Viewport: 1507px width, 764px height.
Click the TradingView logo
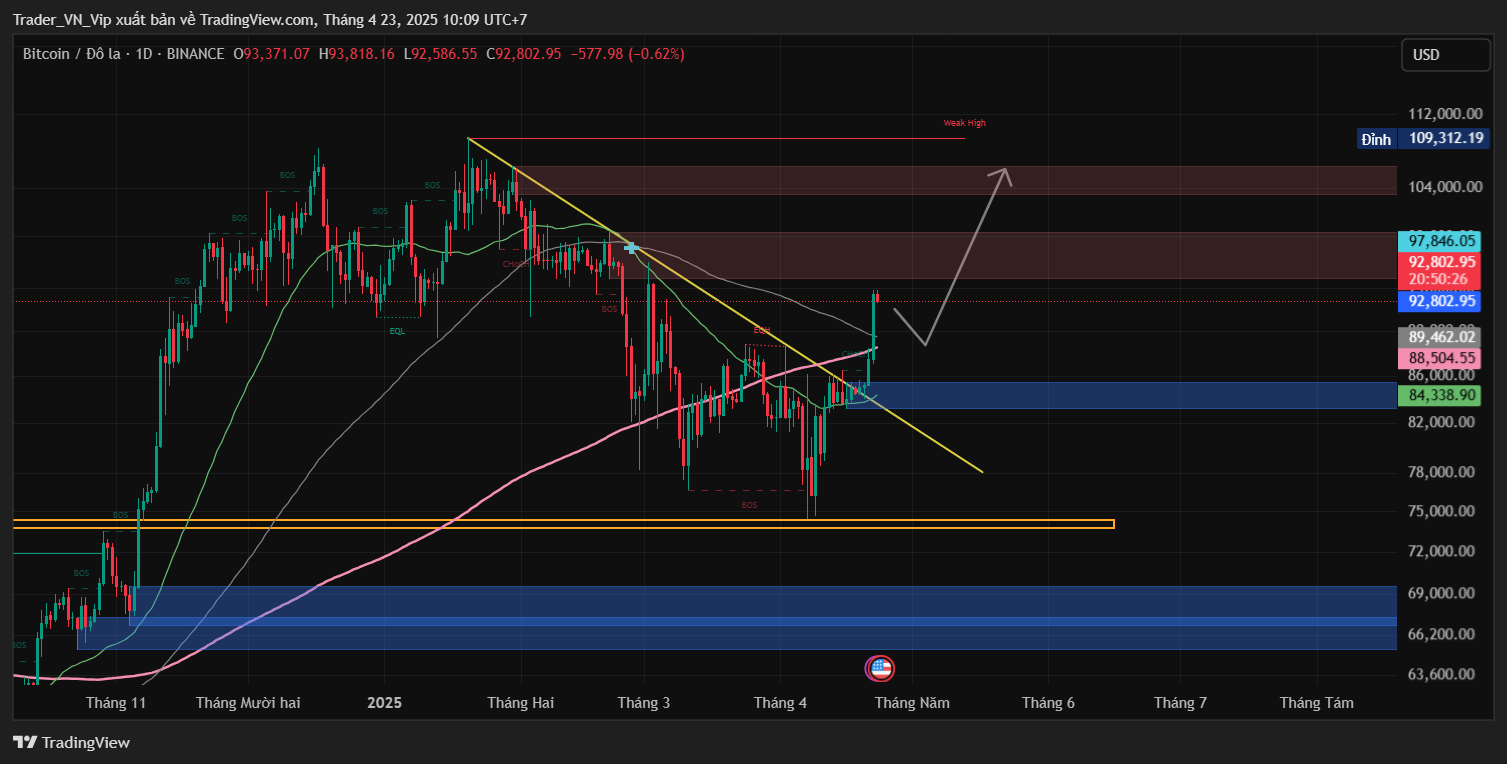pyautogui.click(x=71, y=743)
